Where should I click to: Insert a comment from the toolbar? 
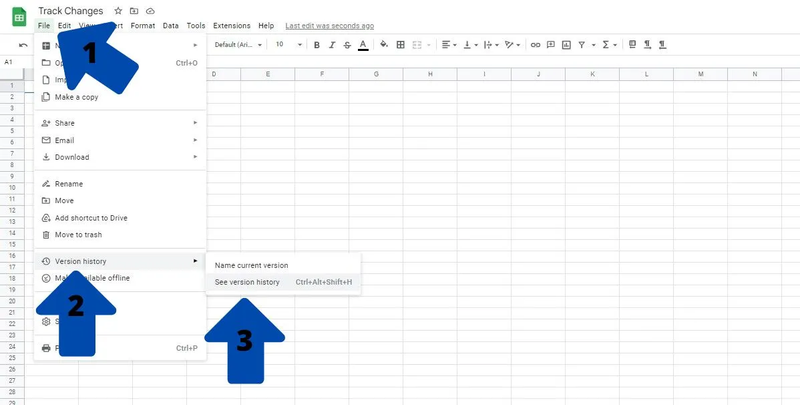(551, 45)
